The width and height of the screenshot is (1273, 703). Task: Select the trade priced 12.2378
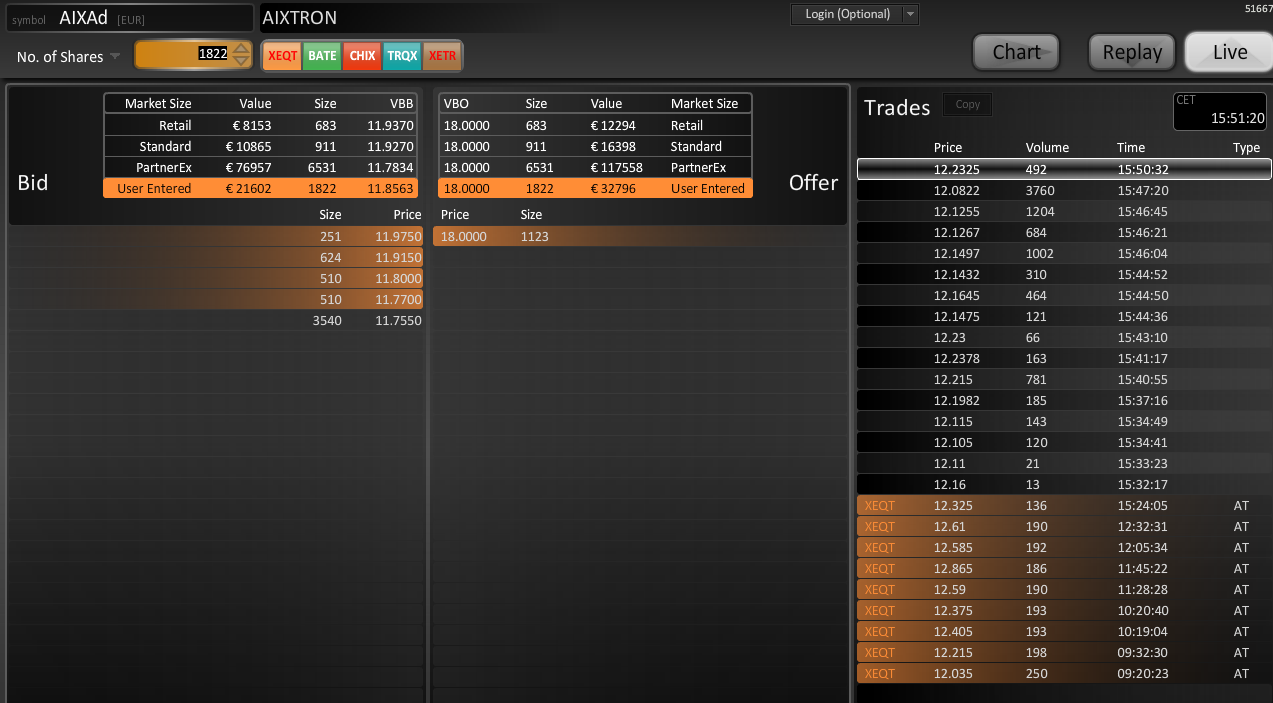point(1064,358)
